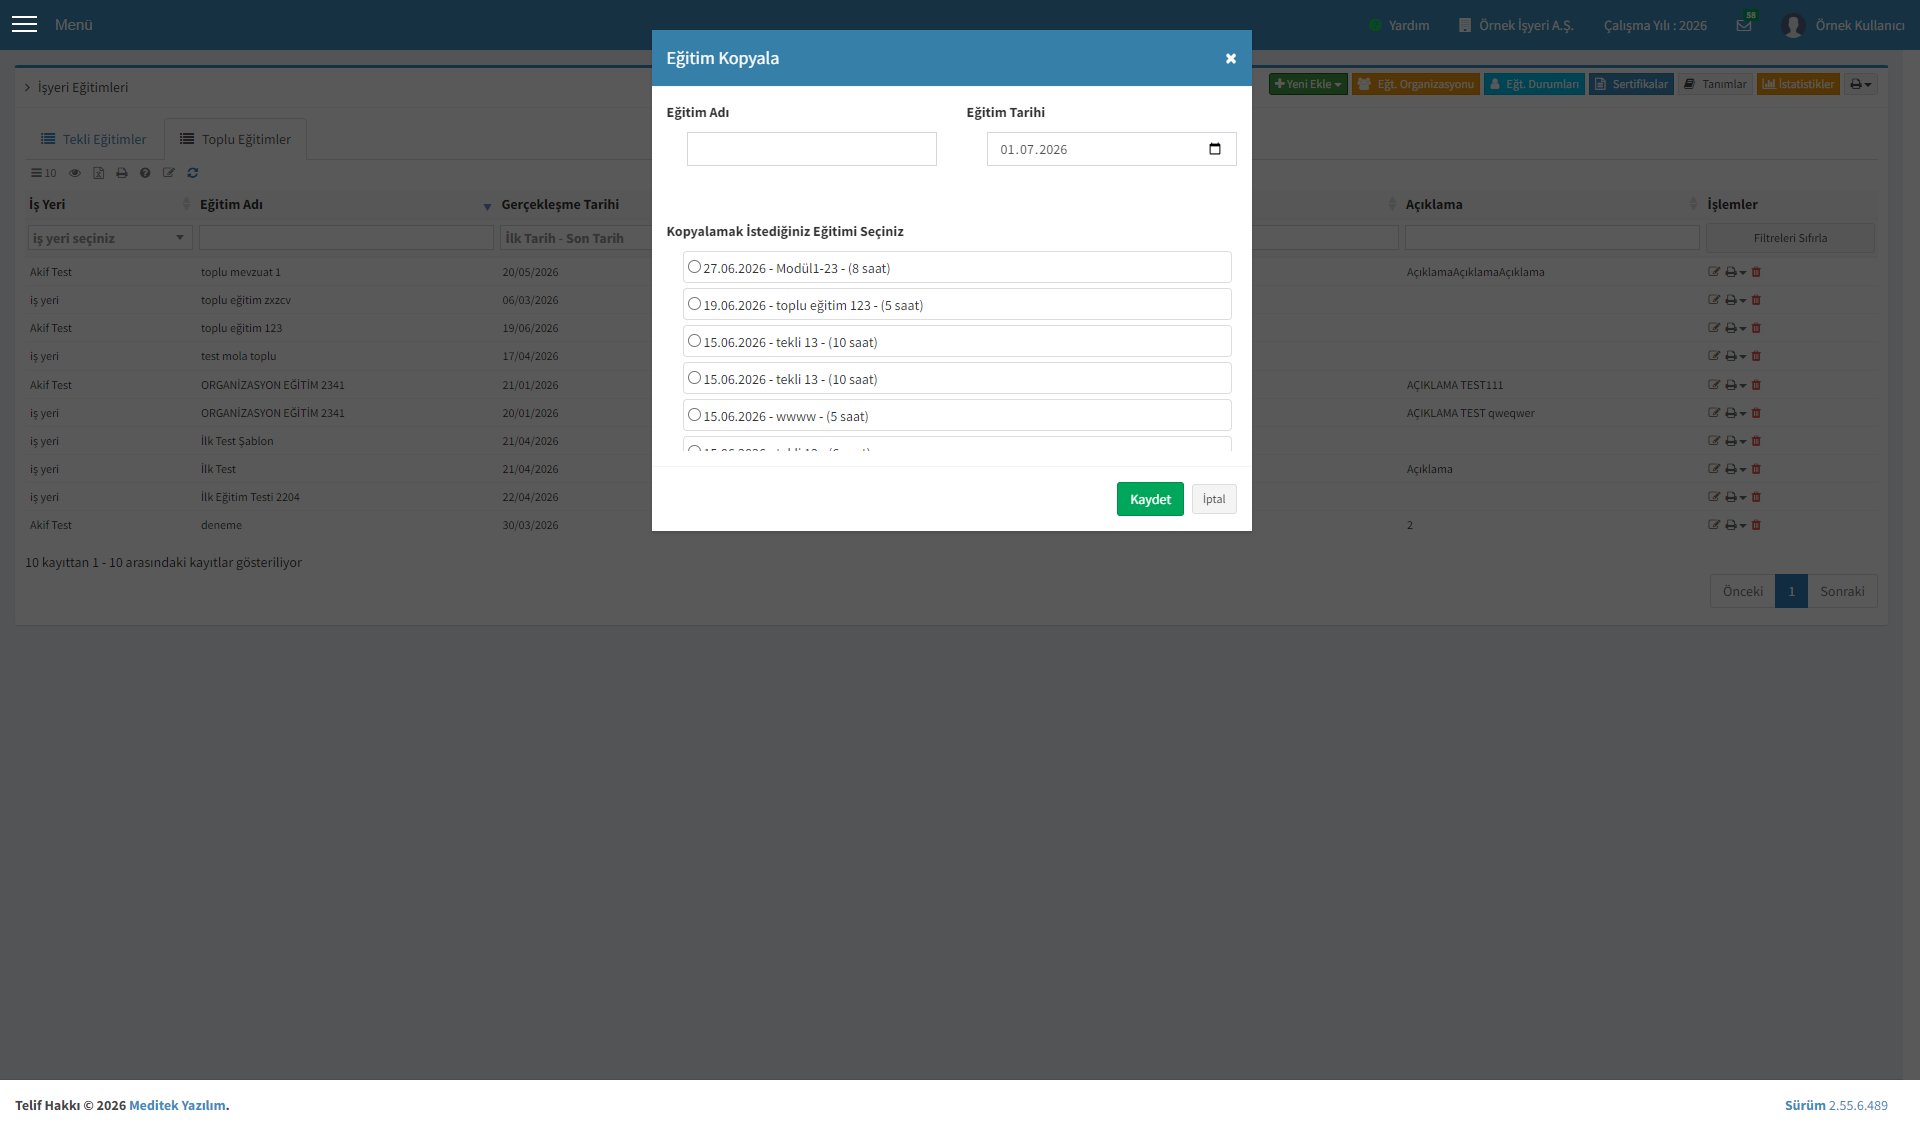Delete the toplu mevzuat 1 row
Viewport: 1920px width, 1130px height.
tap(1757, 272)
